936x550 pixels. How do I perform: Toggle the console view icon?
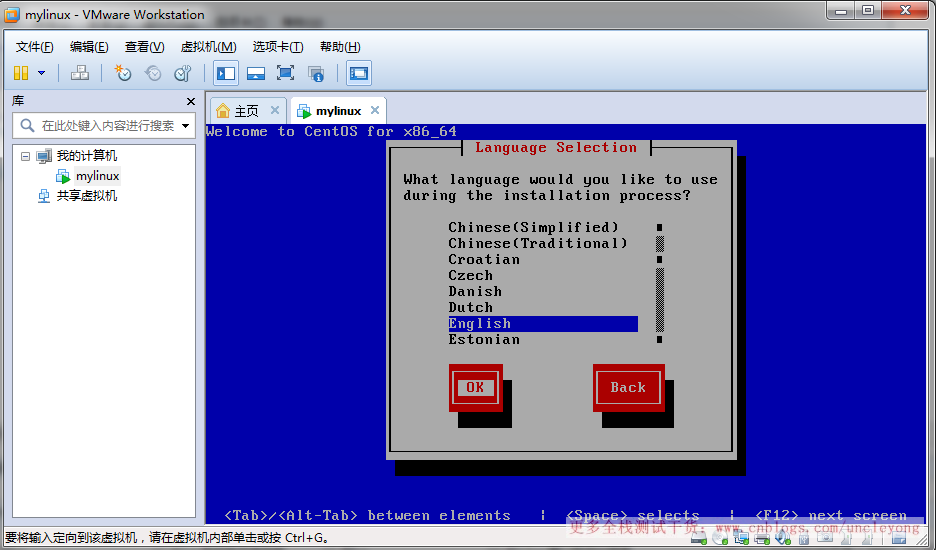359,73
